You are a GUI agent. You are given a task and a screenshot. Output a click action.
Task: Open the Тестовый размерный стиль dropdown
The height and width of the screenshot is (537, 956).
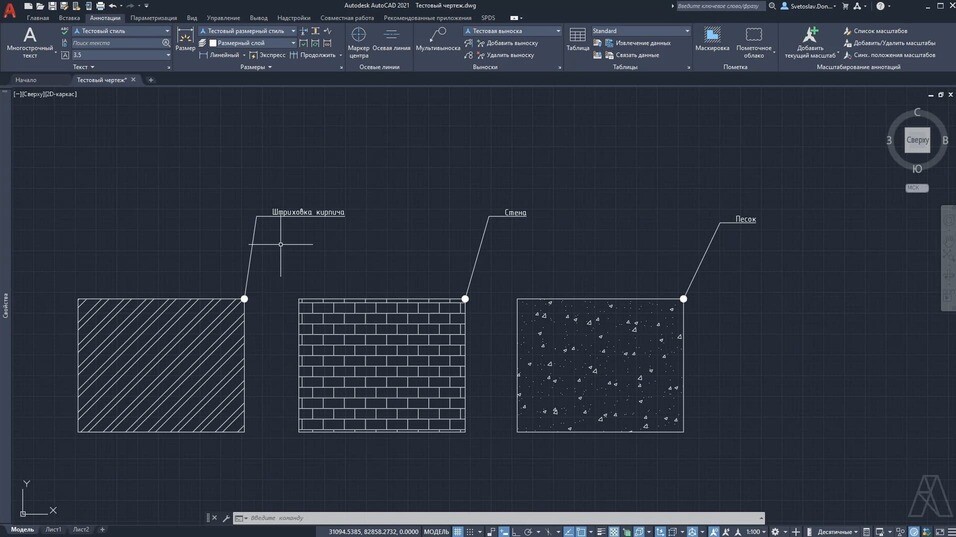point(247,30)
